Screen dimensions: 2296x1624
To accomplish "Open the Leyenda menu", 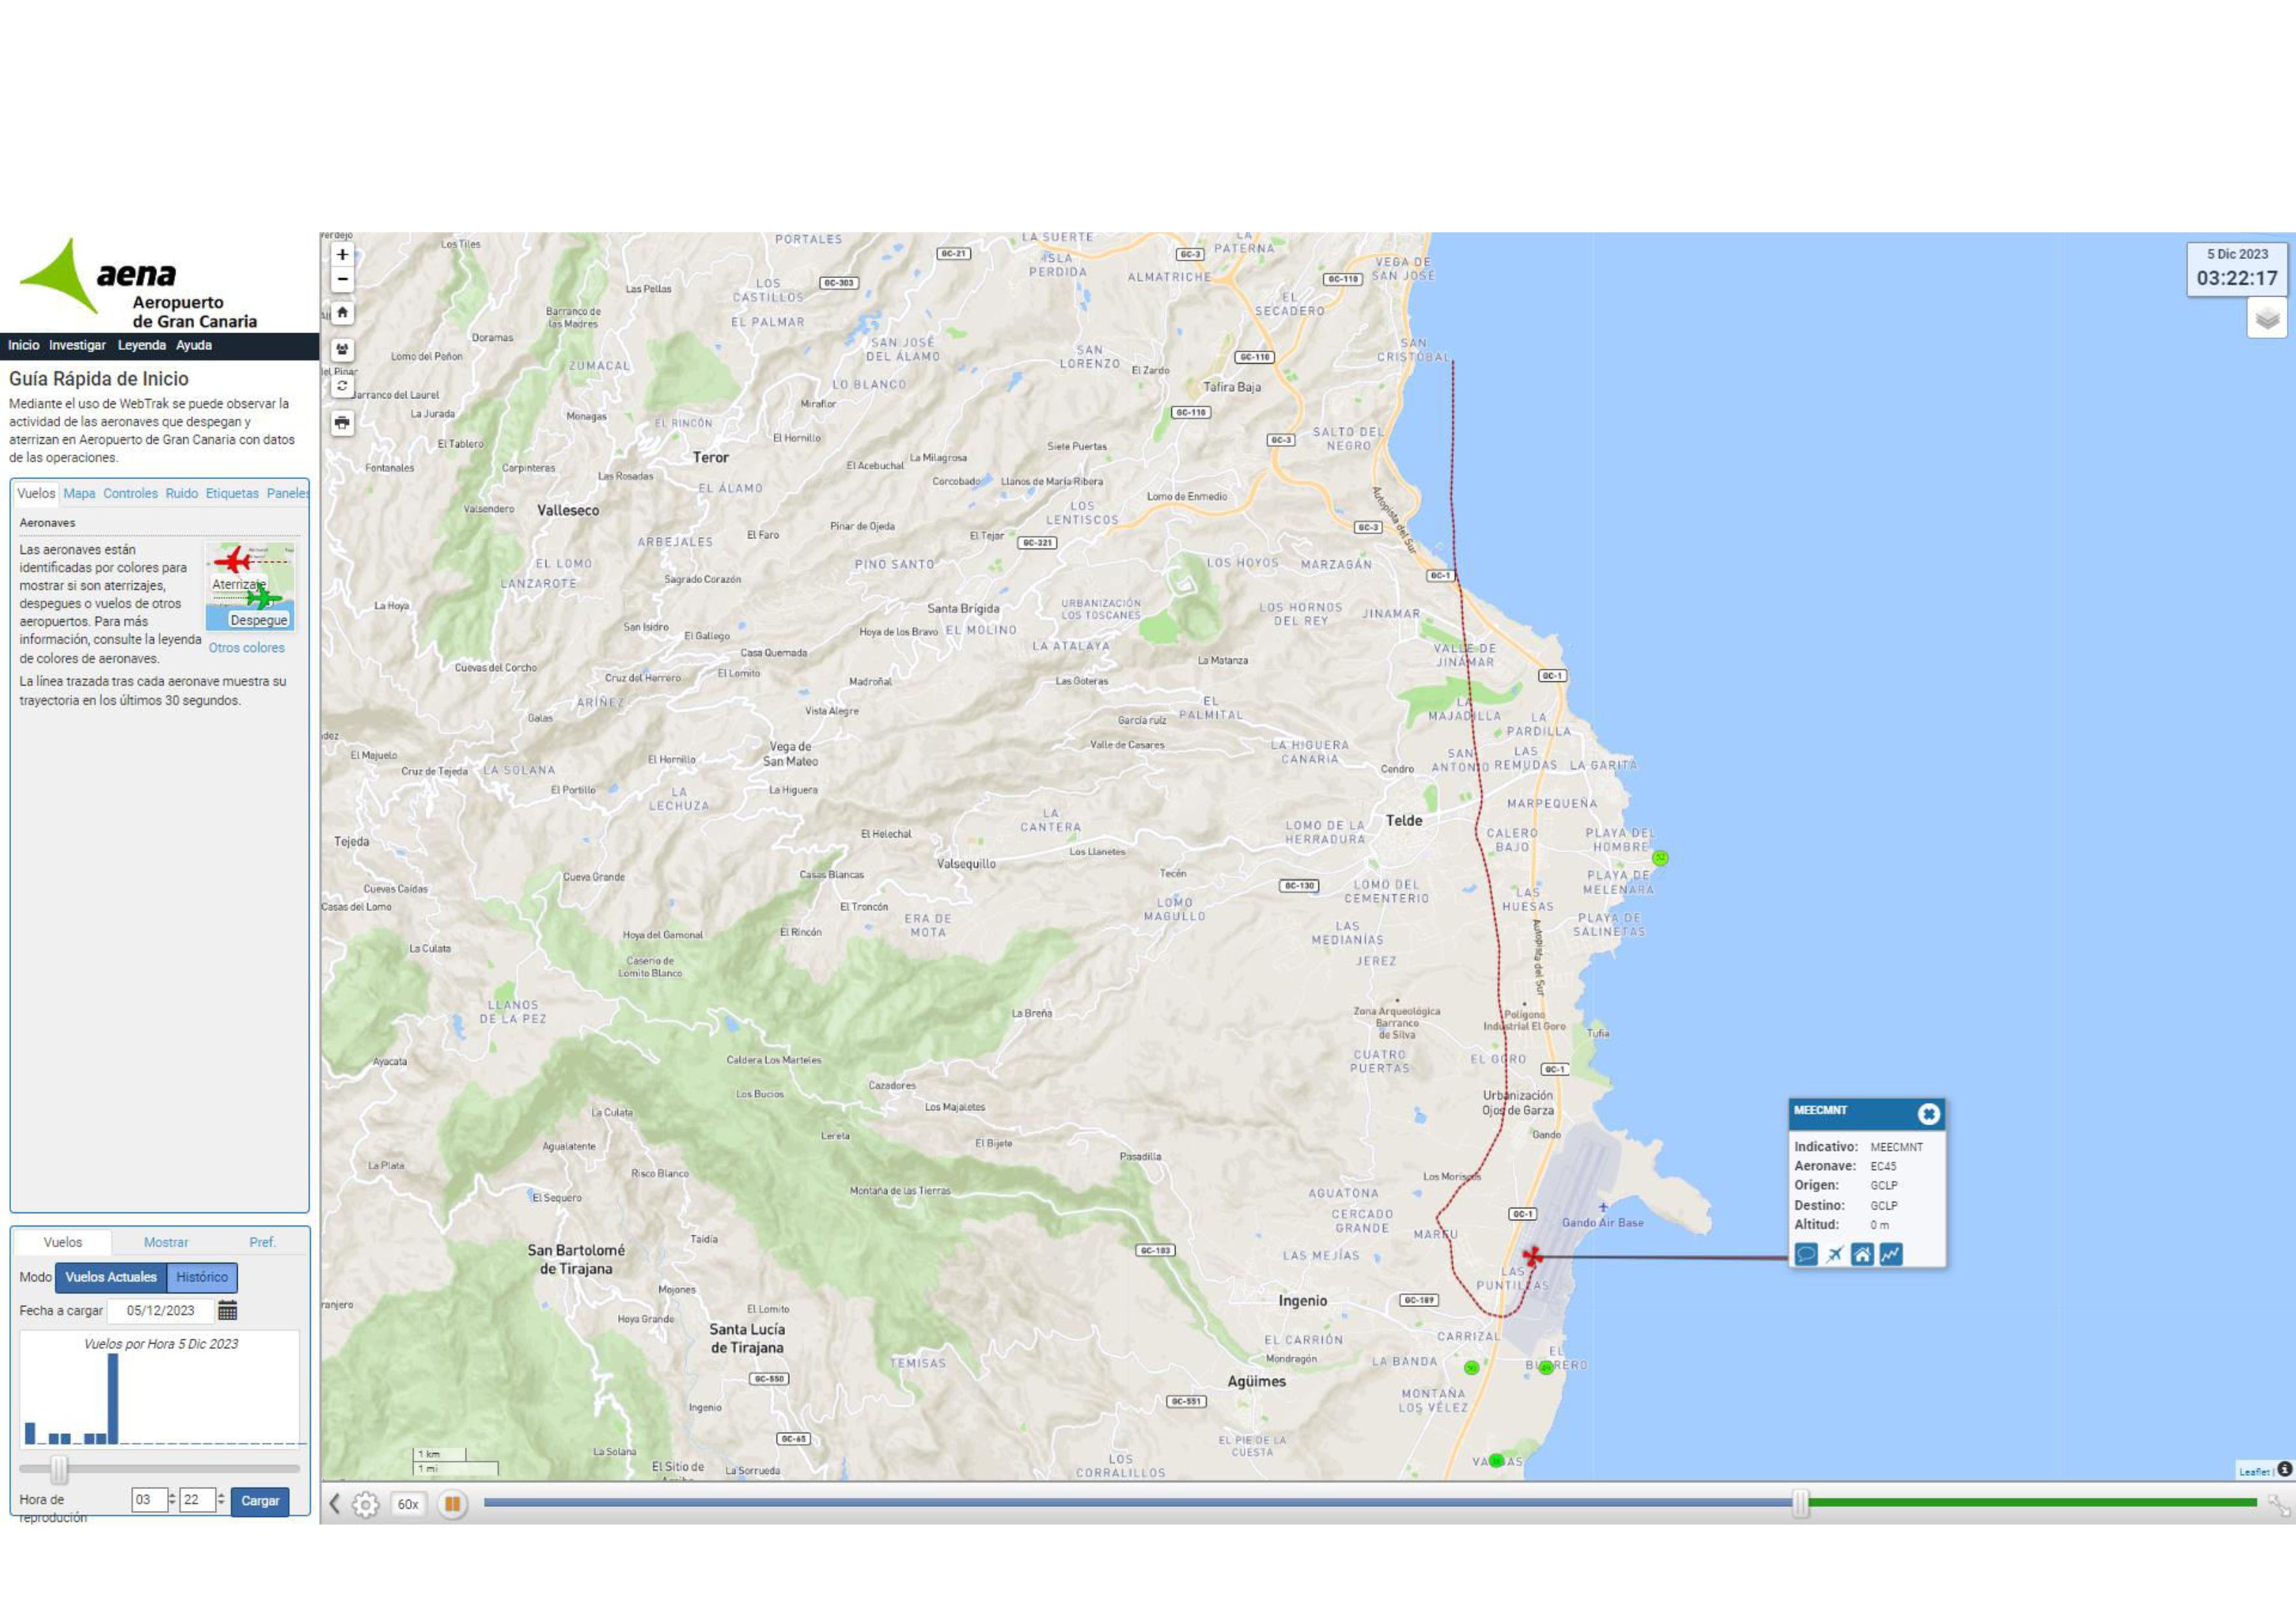I will pos(141,345).
